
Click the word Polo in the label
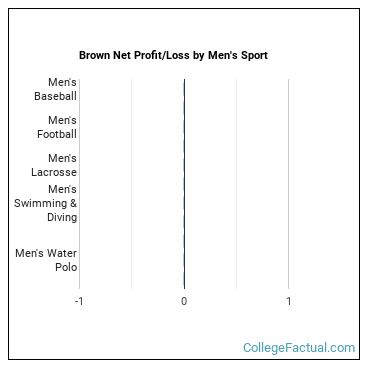tap(66, 267)
